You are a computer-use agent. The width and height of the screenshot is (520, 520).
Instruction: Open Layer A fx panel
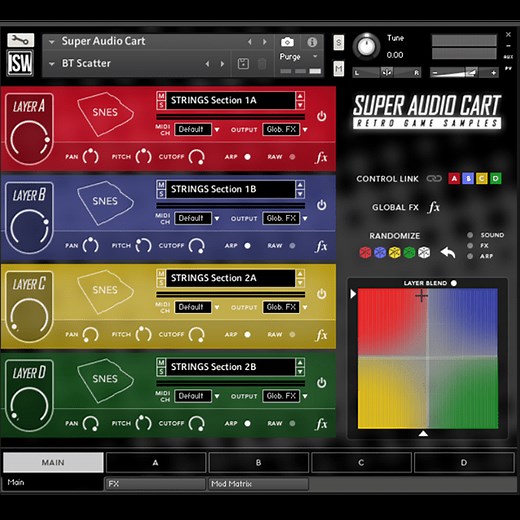point(321,157)
